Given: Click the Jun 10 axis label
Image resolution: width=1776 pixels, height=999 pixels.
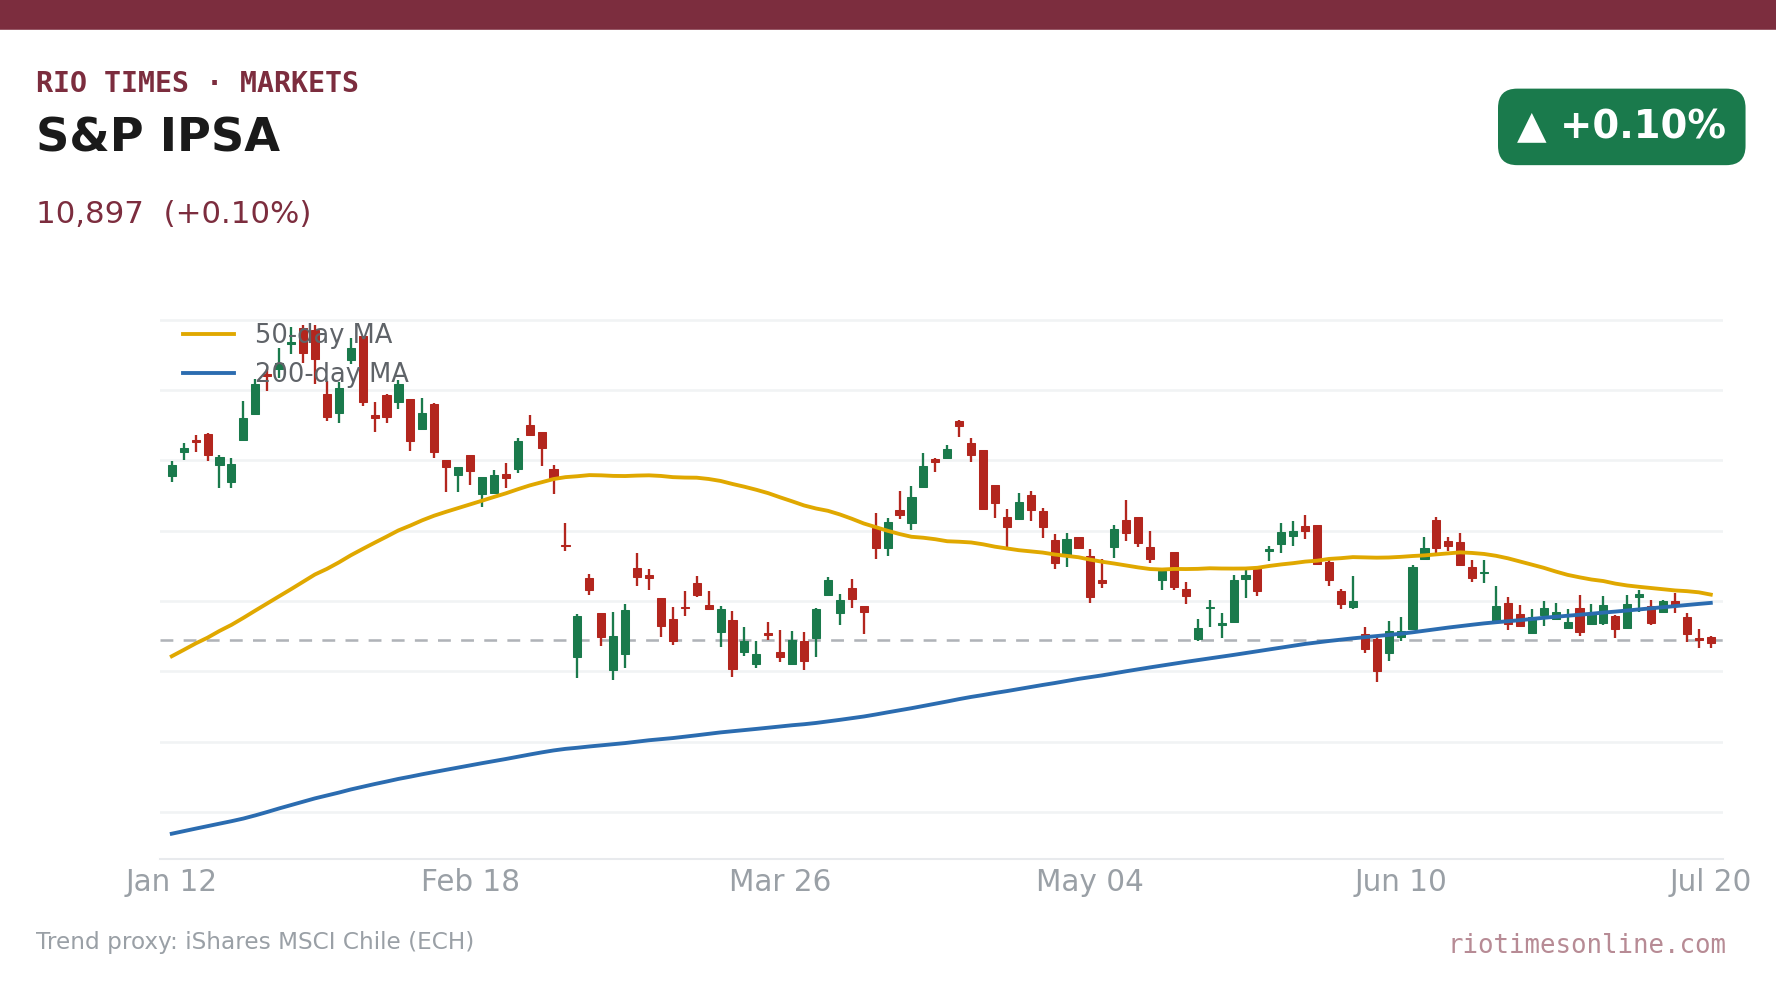Looking at the screenshot, I should coord(1400,882).
